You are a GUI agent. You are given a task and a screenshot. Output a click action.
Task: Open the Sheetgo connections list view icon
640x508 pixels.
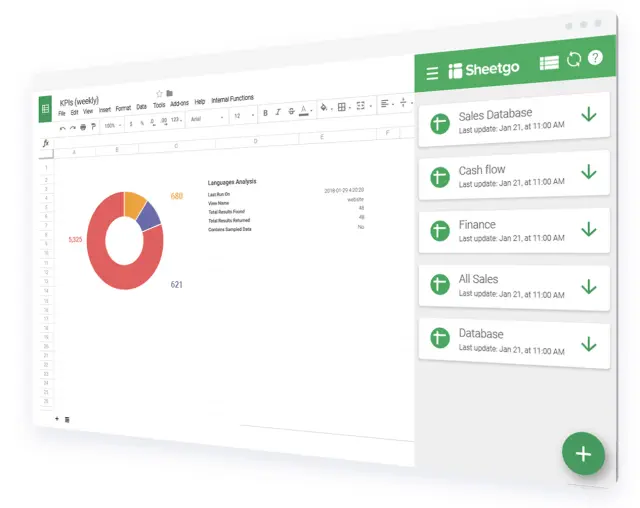pos(549,63)
